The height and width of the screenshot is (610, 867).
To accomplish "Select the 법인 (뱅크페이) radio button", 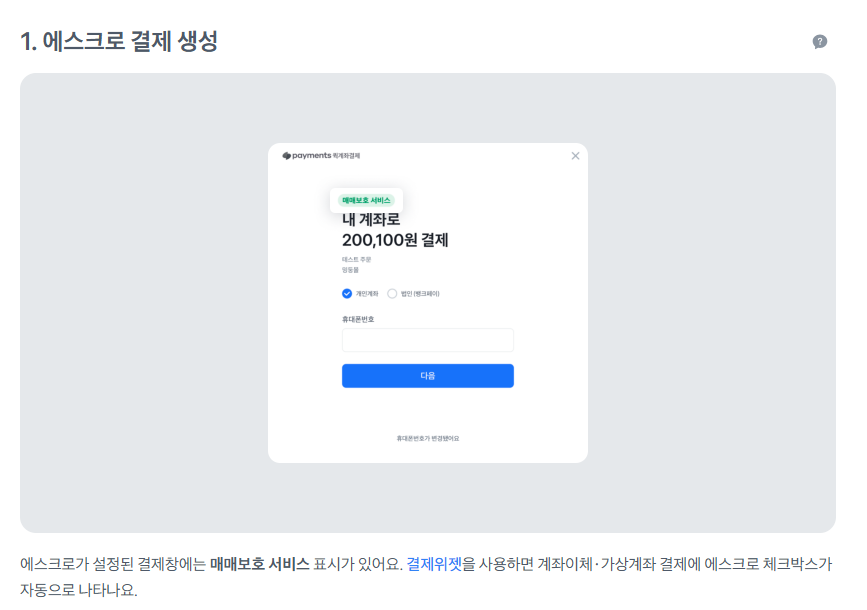I will pyautogui.click(x=392, y=294).
